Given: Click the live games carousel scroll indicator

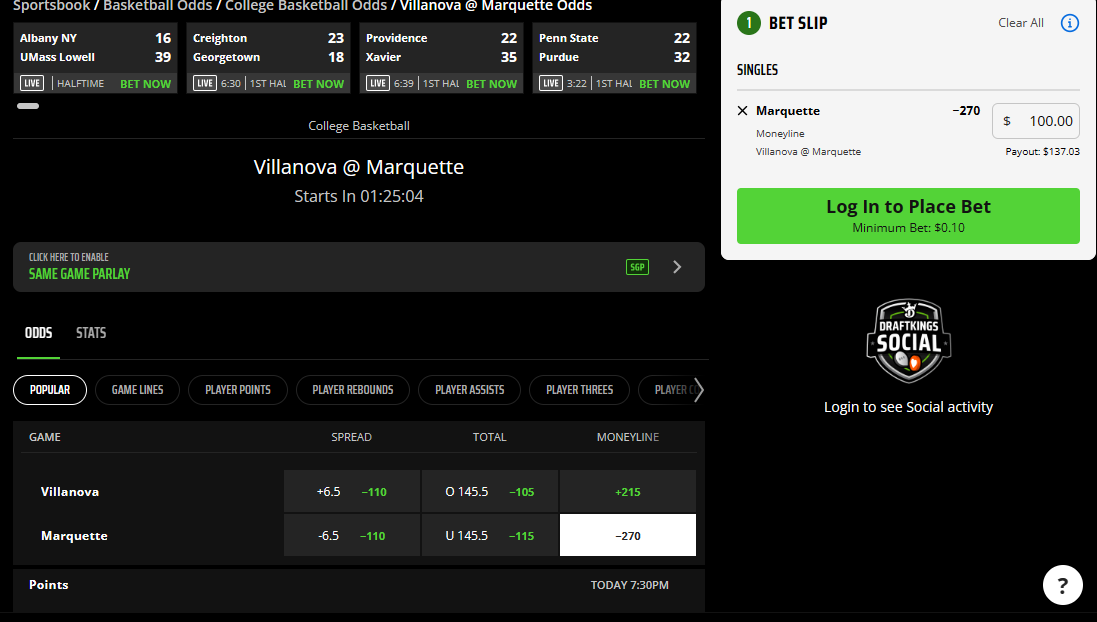Looking at the screenshot, I should [x=28, y=106].
